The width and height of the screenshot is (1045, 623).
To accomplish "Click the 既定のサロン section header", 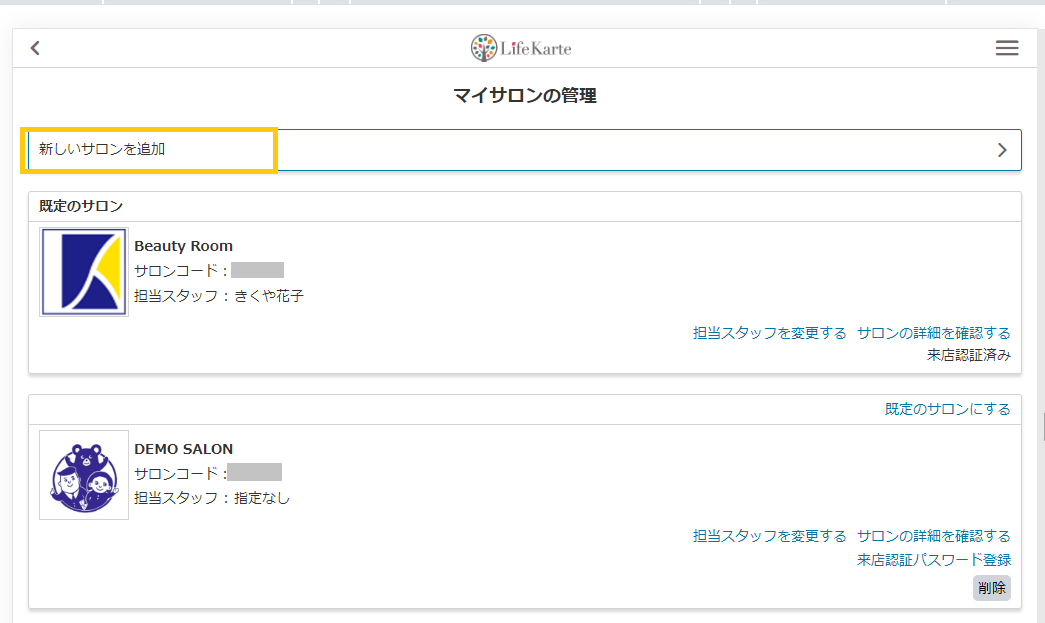I will (x=81, y=206).
